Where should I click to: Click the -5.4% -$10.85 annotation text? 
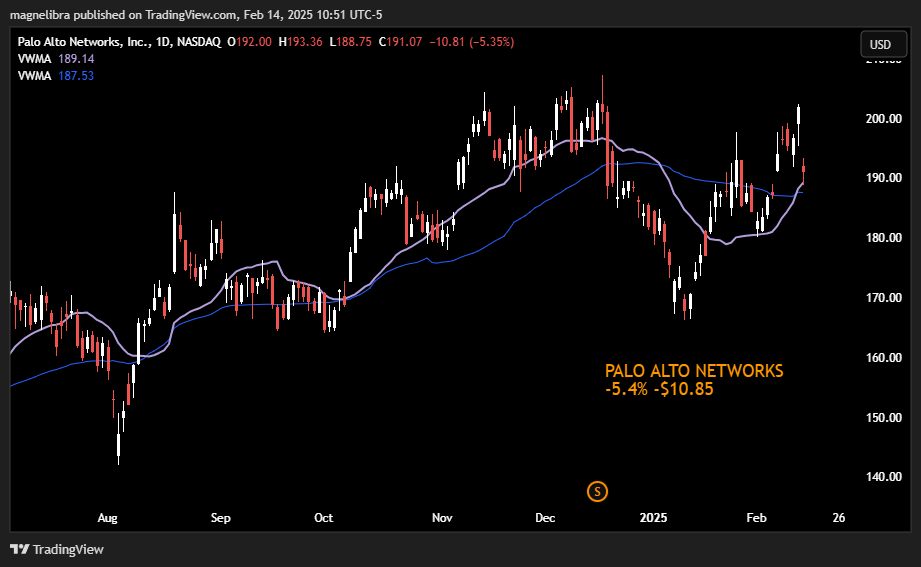coord(659,389)
